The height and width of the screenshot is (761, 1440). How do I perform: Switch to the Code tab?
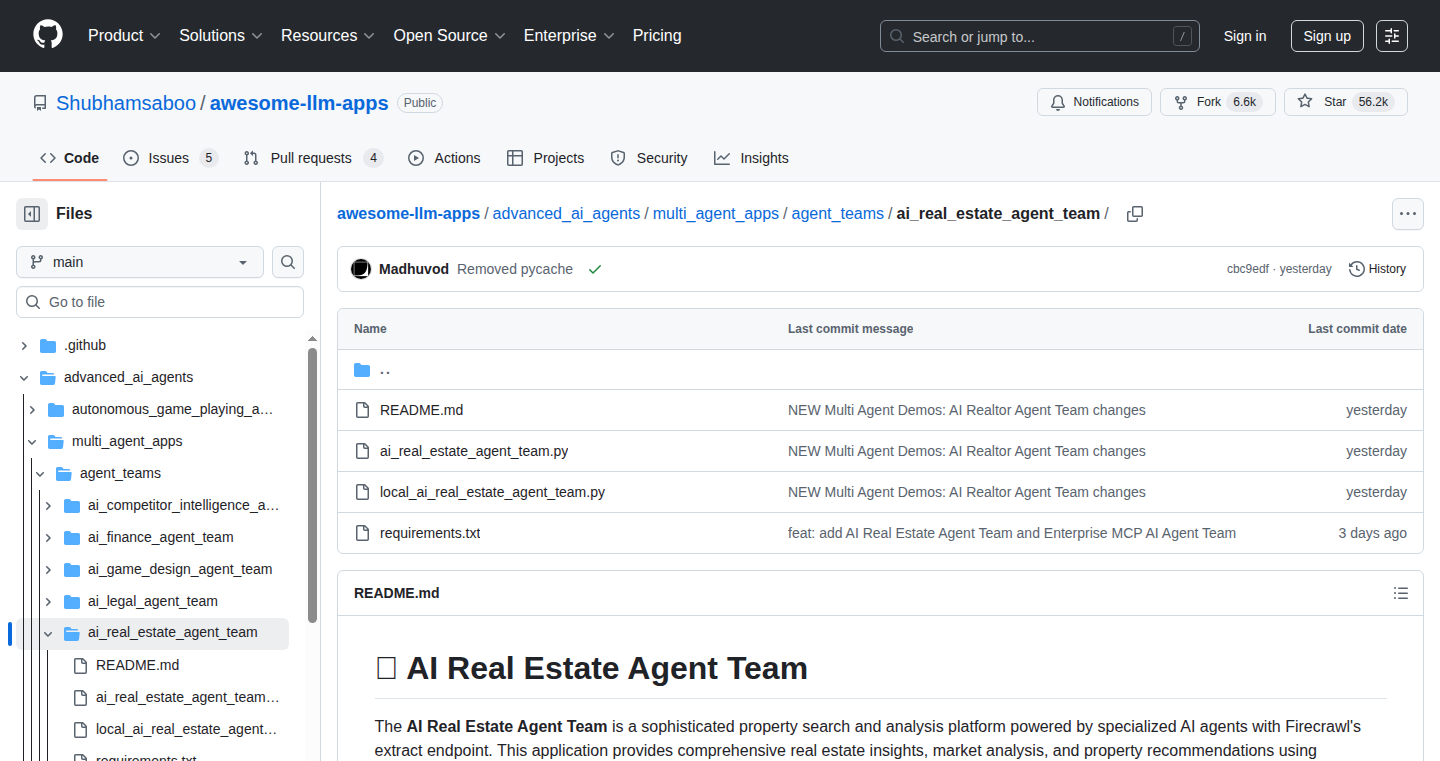[x=70, y=158]
